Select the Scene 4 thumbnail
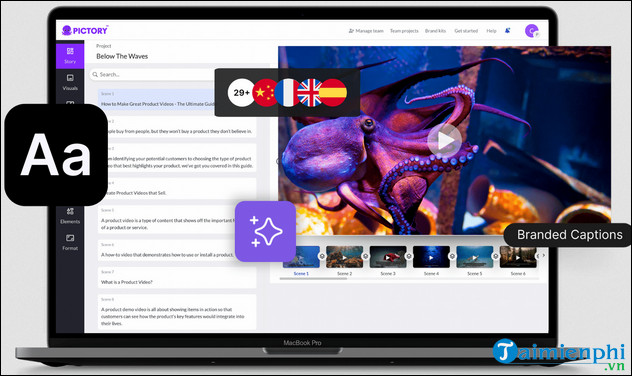Viewport: 632px width, 376px height. coord(431,257)
